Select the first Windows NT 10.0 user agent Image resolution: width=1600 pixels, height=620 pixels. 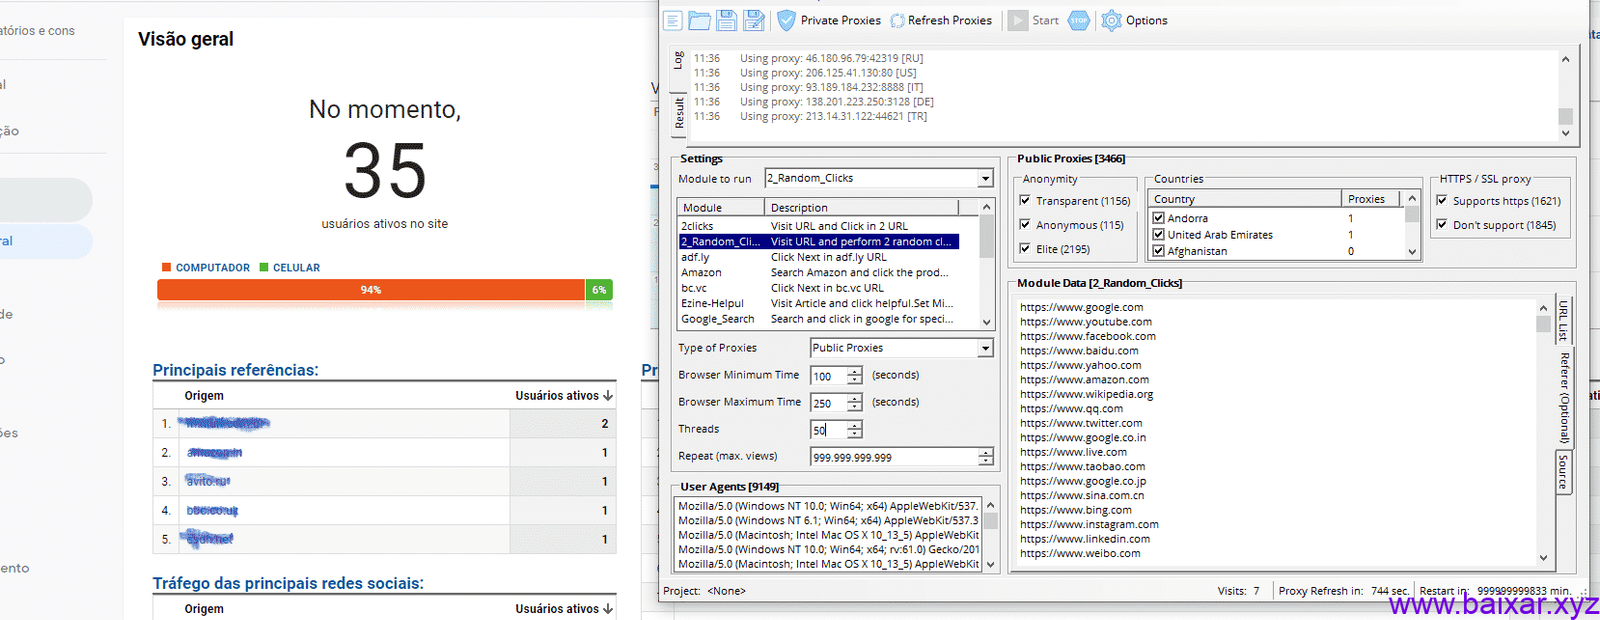pos(829,506)
